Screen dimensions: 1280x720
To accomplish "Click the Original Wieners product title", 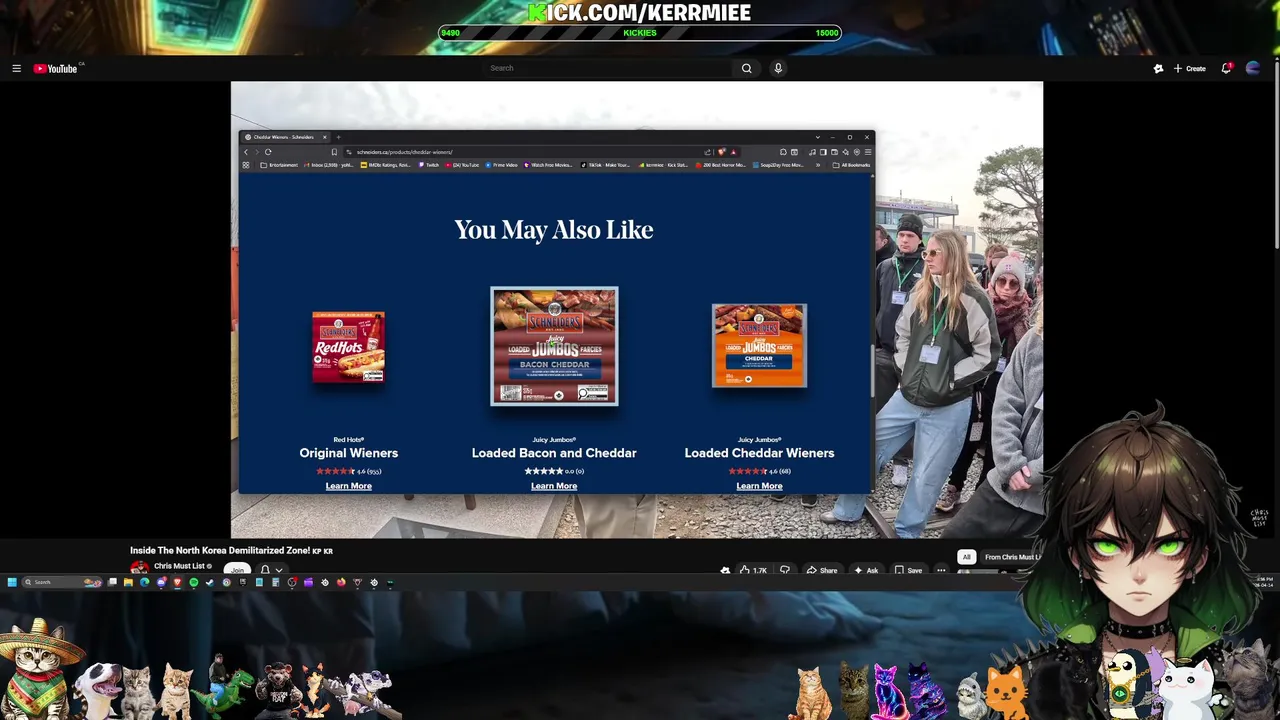I will (348, 453).
